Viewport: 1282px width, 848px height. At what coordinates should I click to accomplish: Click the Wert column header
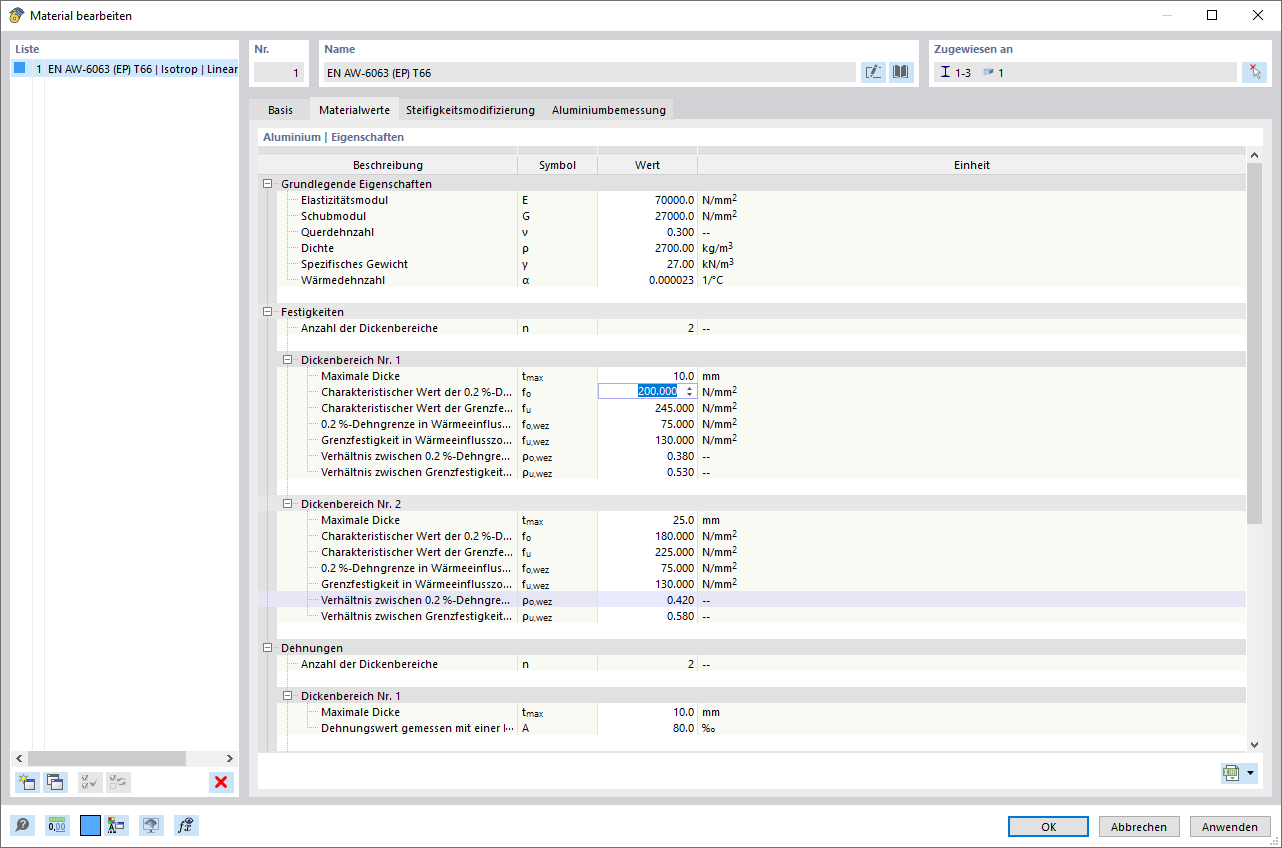pos(647,165)
